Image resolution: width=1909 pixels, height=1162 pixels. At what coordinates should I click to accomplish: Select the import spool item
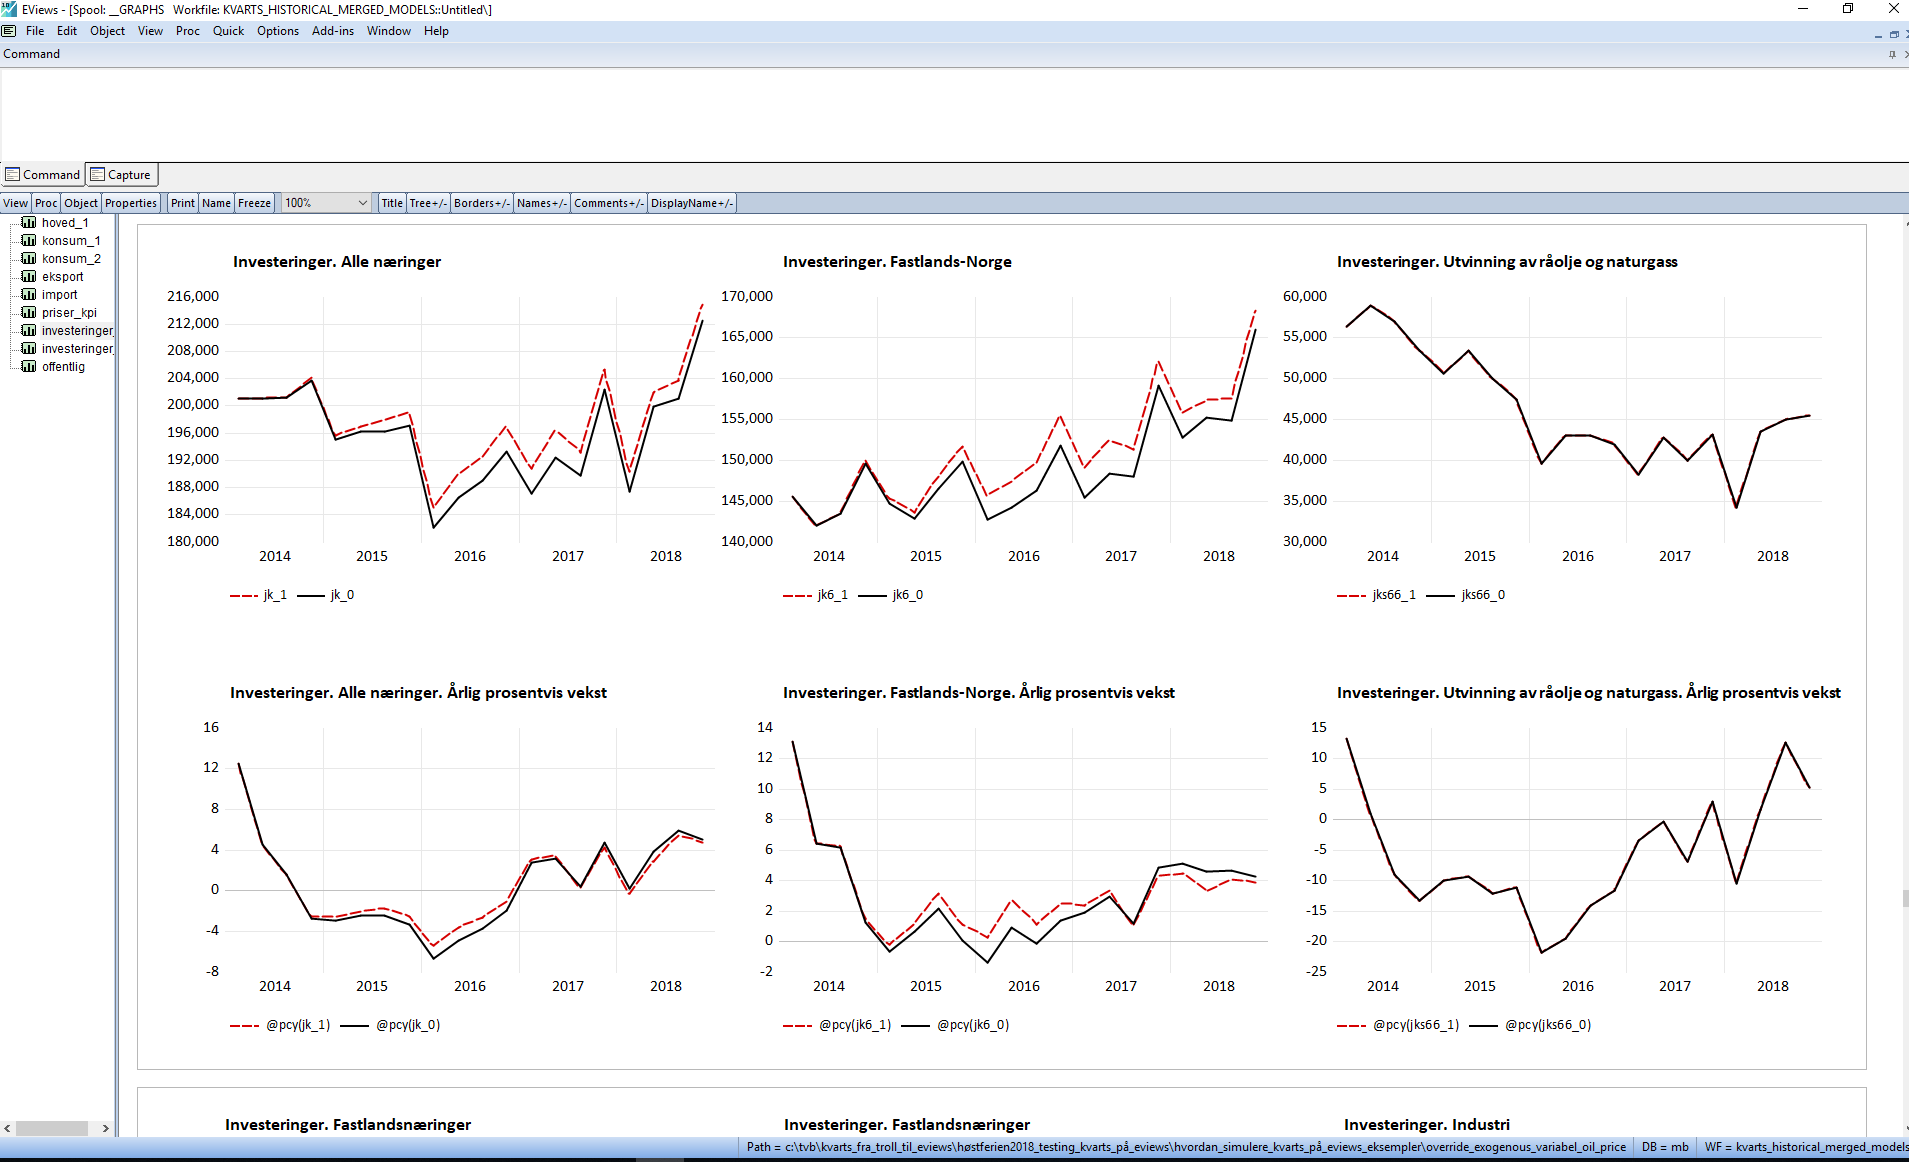coord(60,295)
